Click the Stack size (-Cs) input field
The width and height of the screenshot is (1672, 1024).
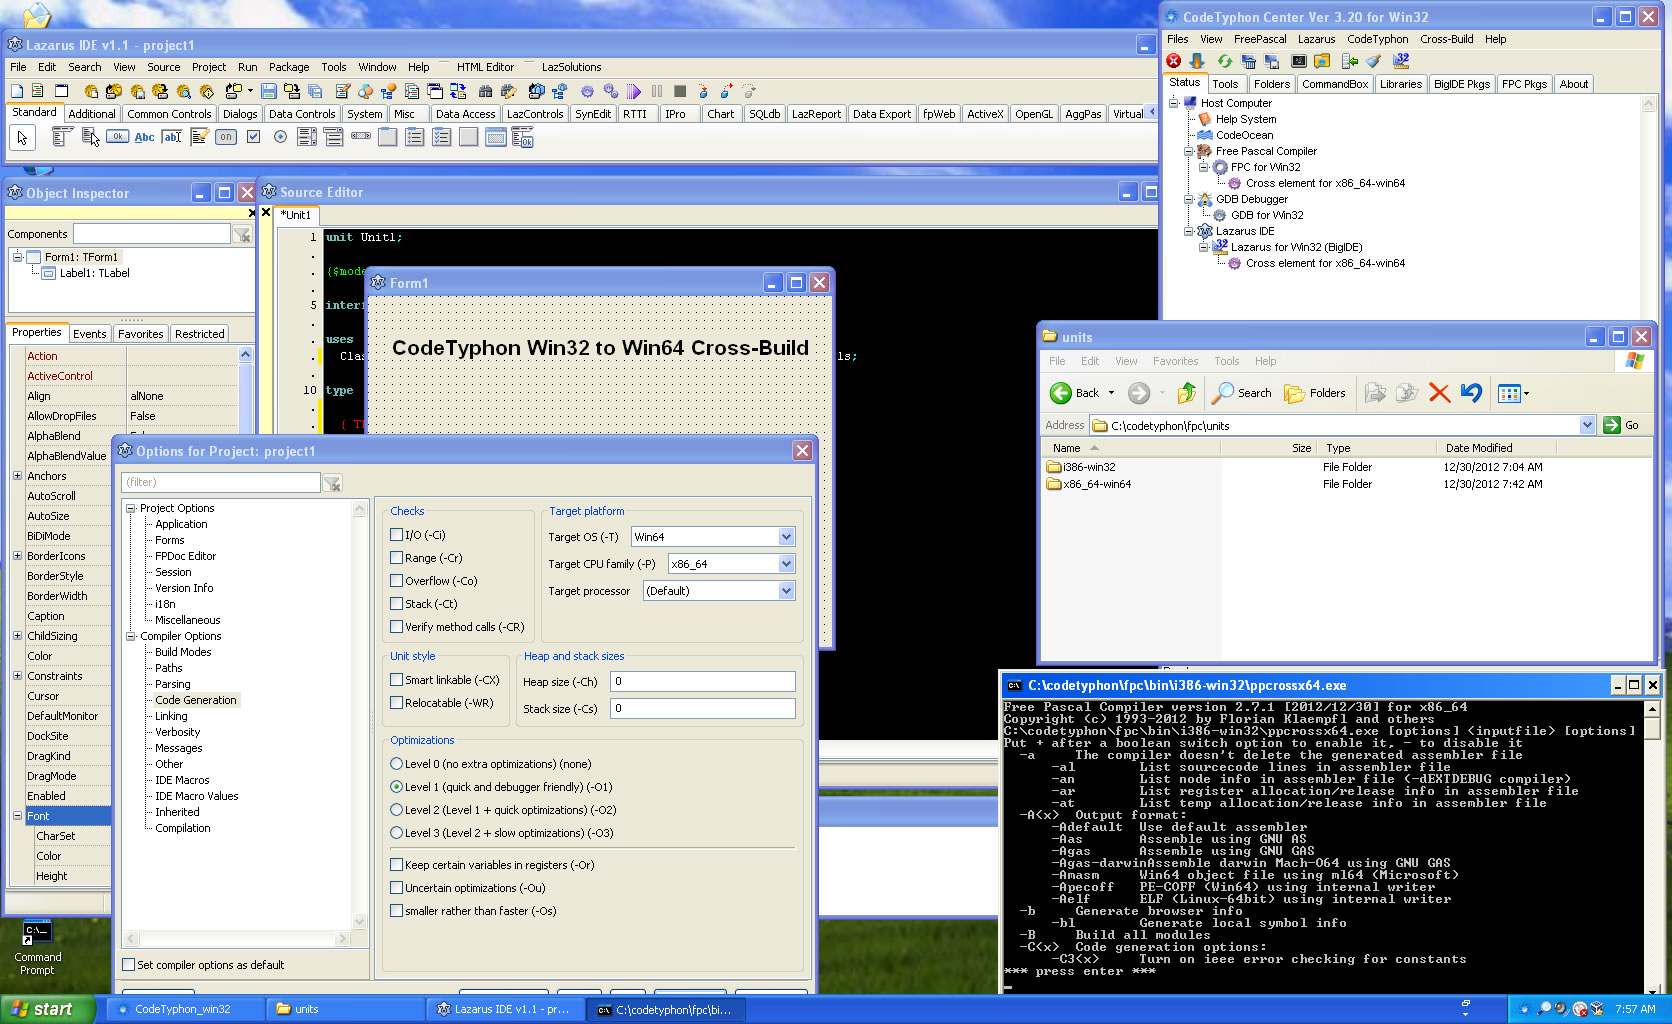click(x=703, y=708)
